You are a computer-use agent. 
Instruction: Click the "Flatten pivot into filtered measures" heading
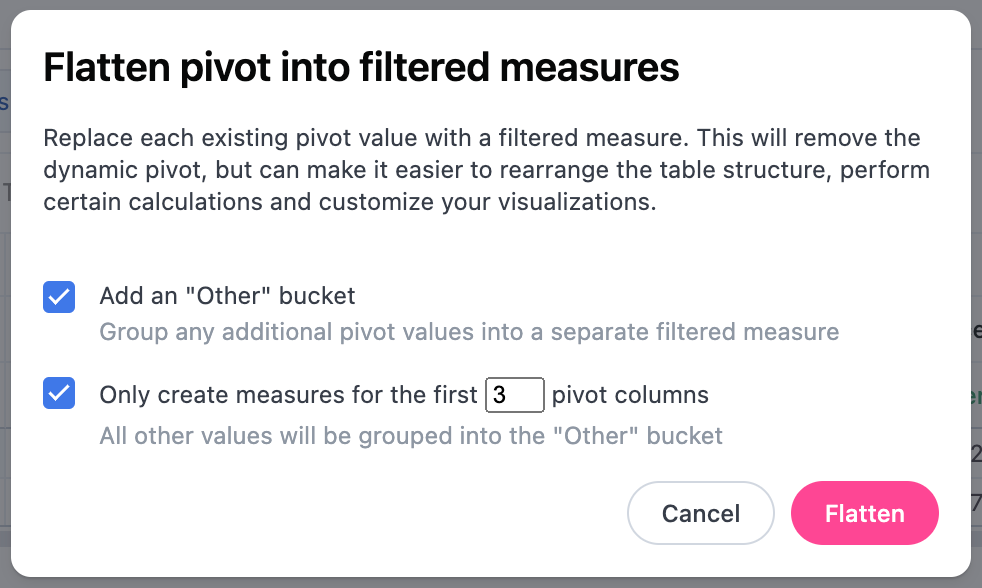pos(361,68)
